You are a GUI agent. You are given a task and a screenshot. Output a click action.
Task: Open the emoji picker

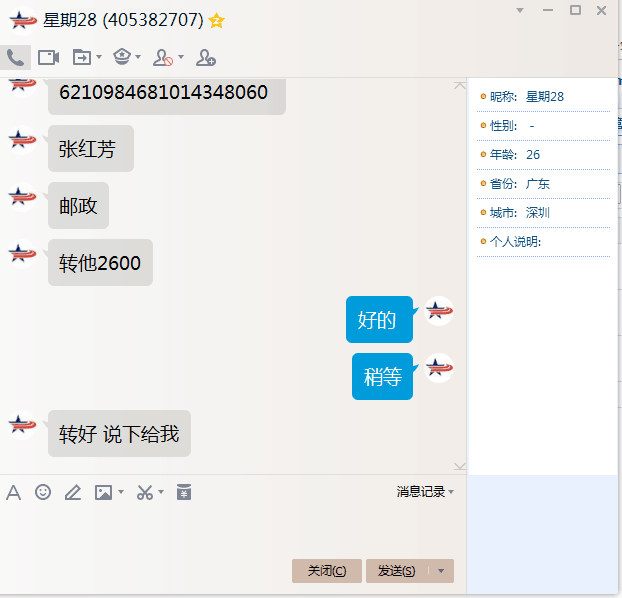43,492
